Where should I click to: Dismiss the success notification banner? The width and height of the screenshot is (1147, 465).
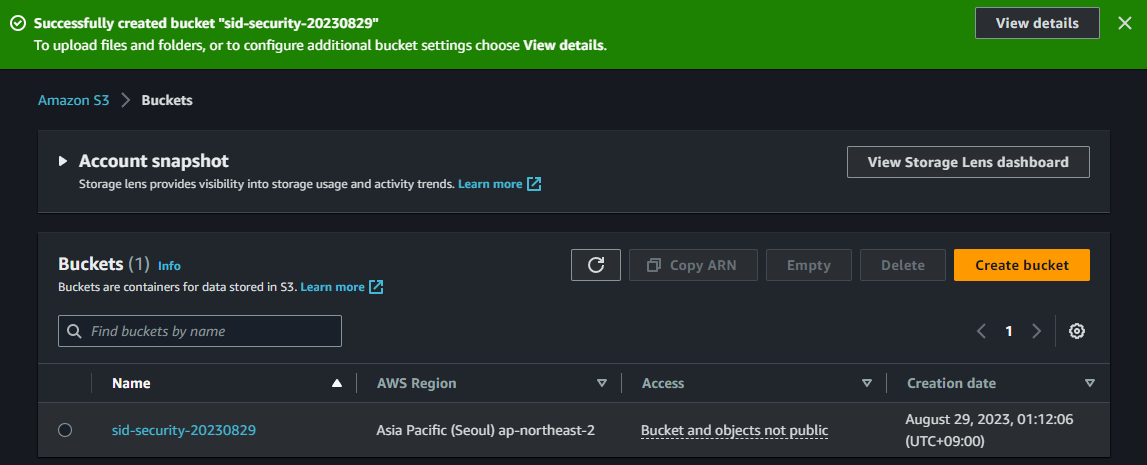1124,23
